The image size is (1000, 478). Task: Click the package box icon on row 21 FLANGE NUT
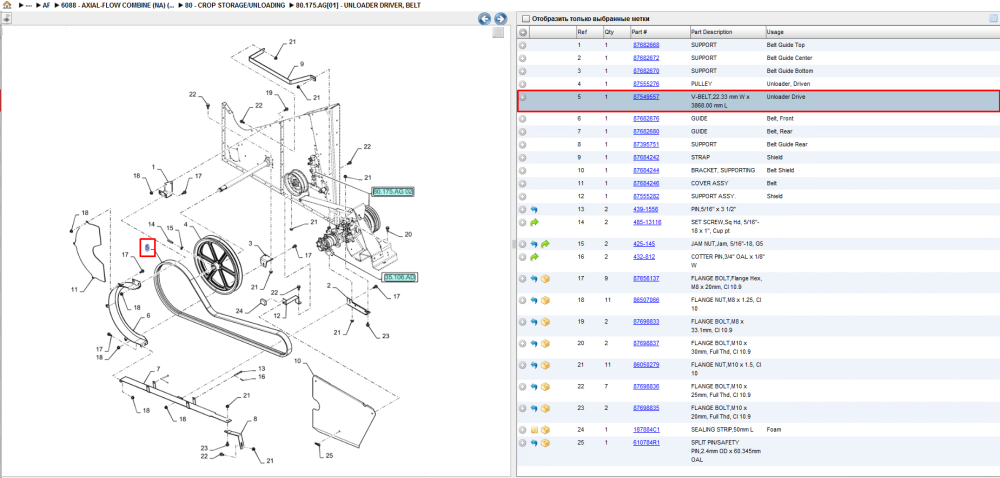pos(545,365)
